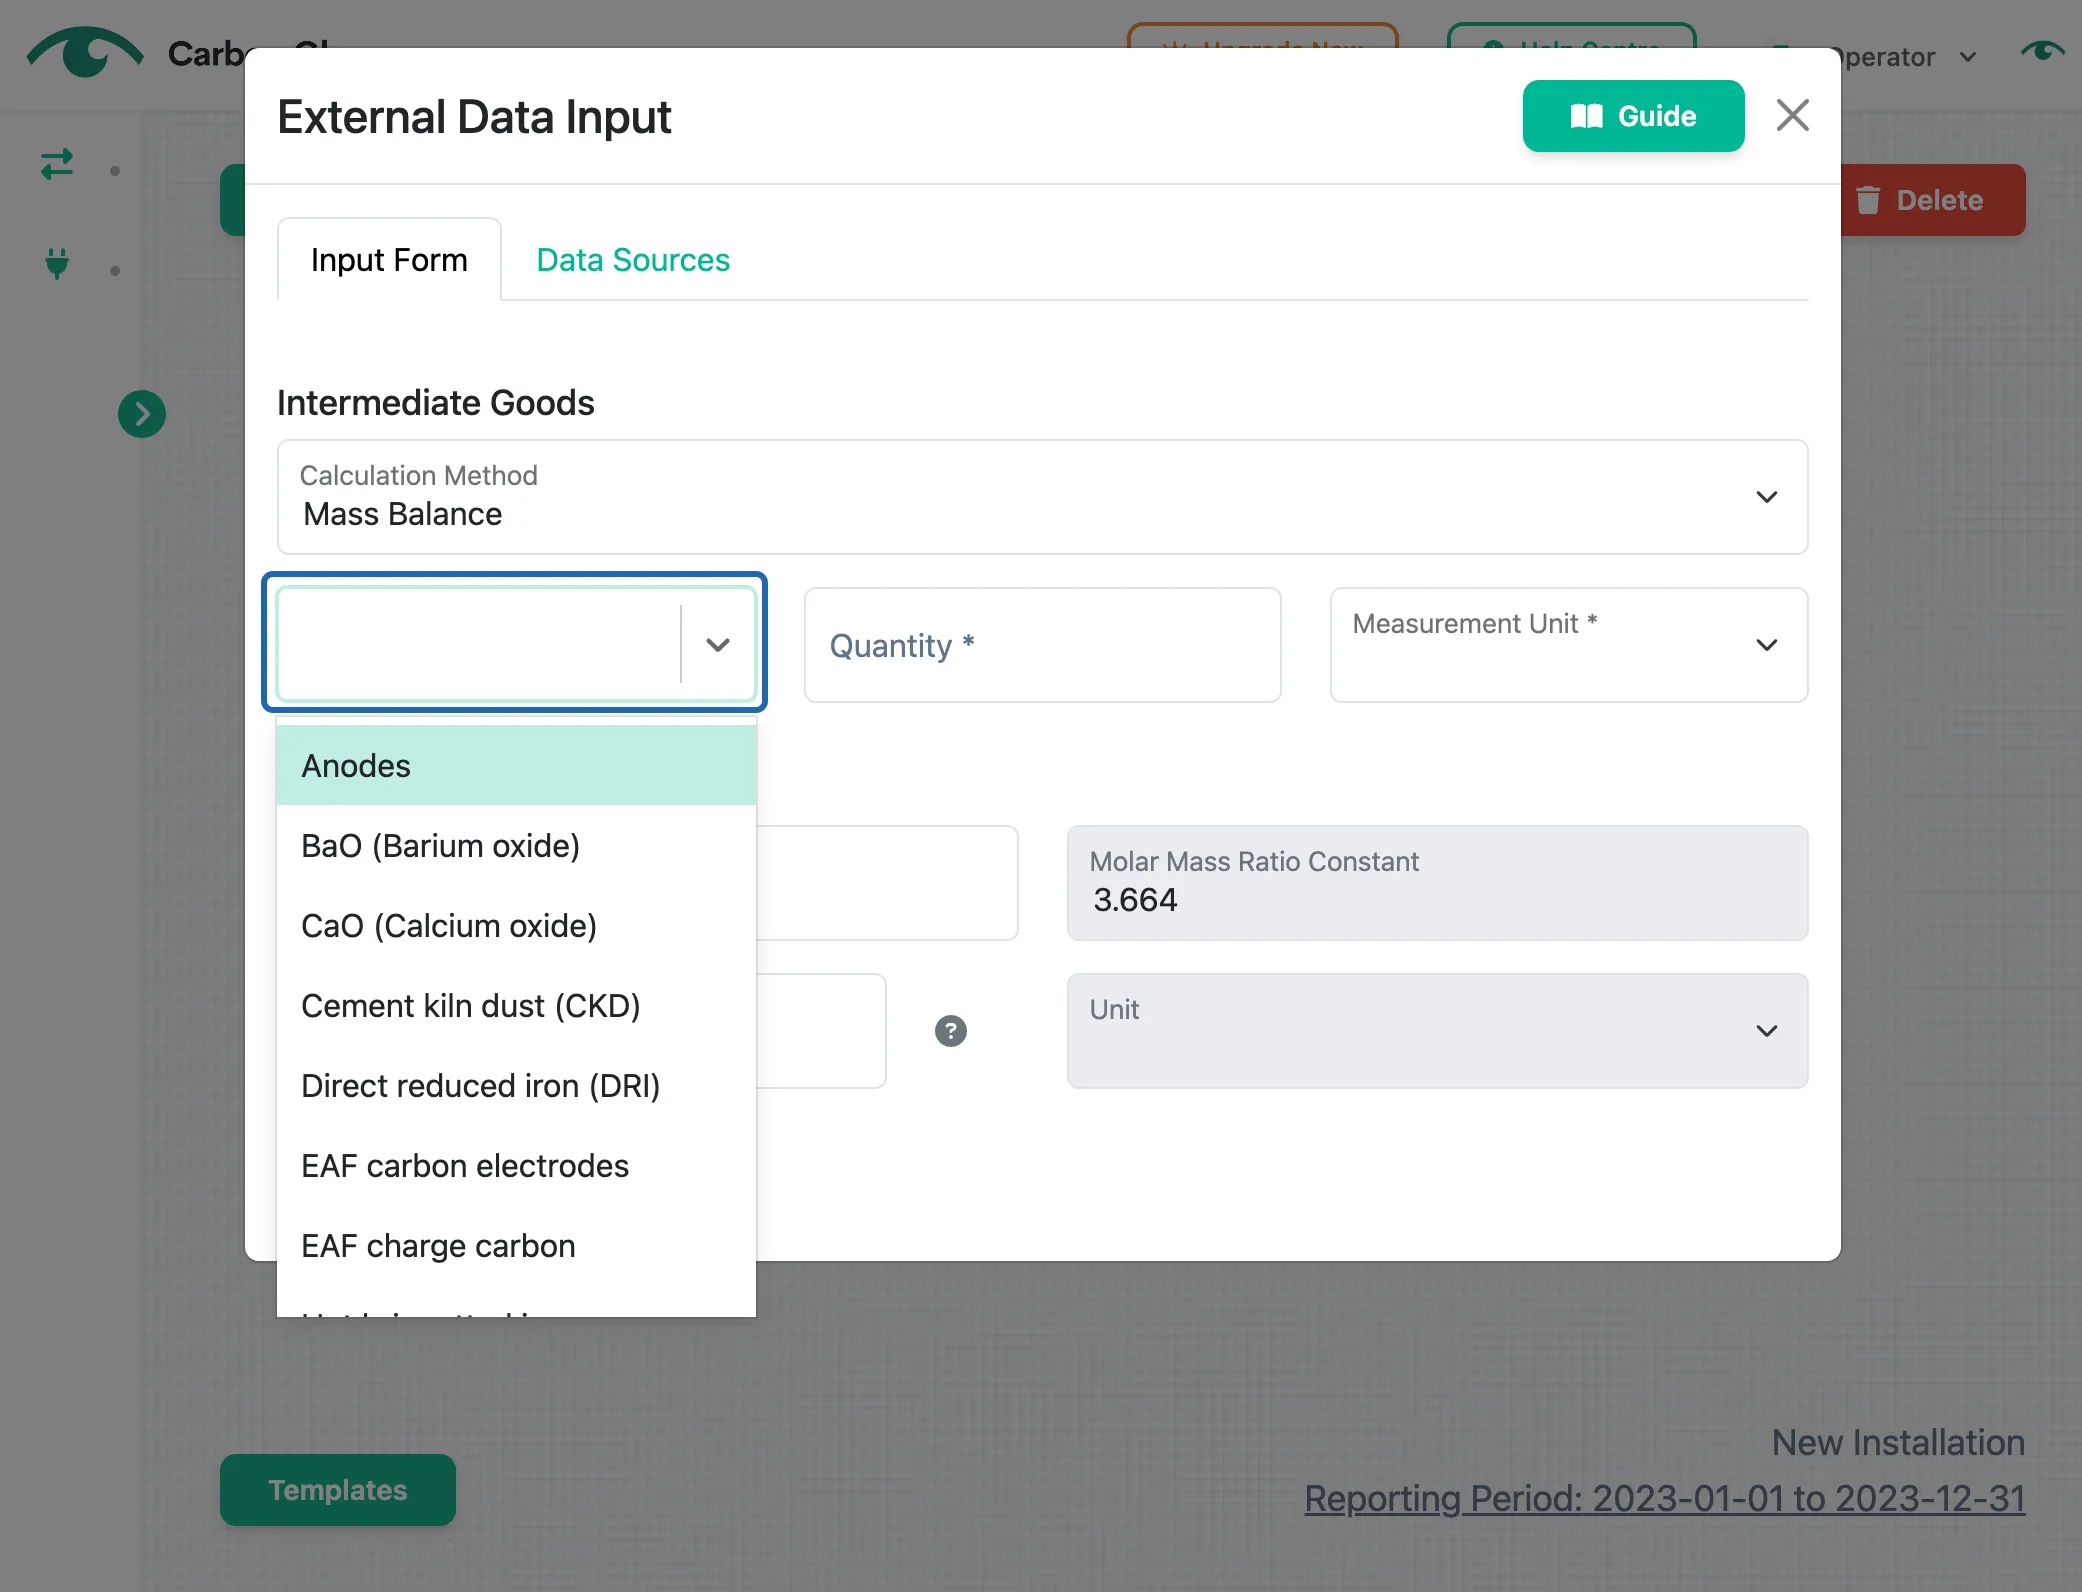
Task: Click the trash icon on Delete
Action: click(1868, 200)
